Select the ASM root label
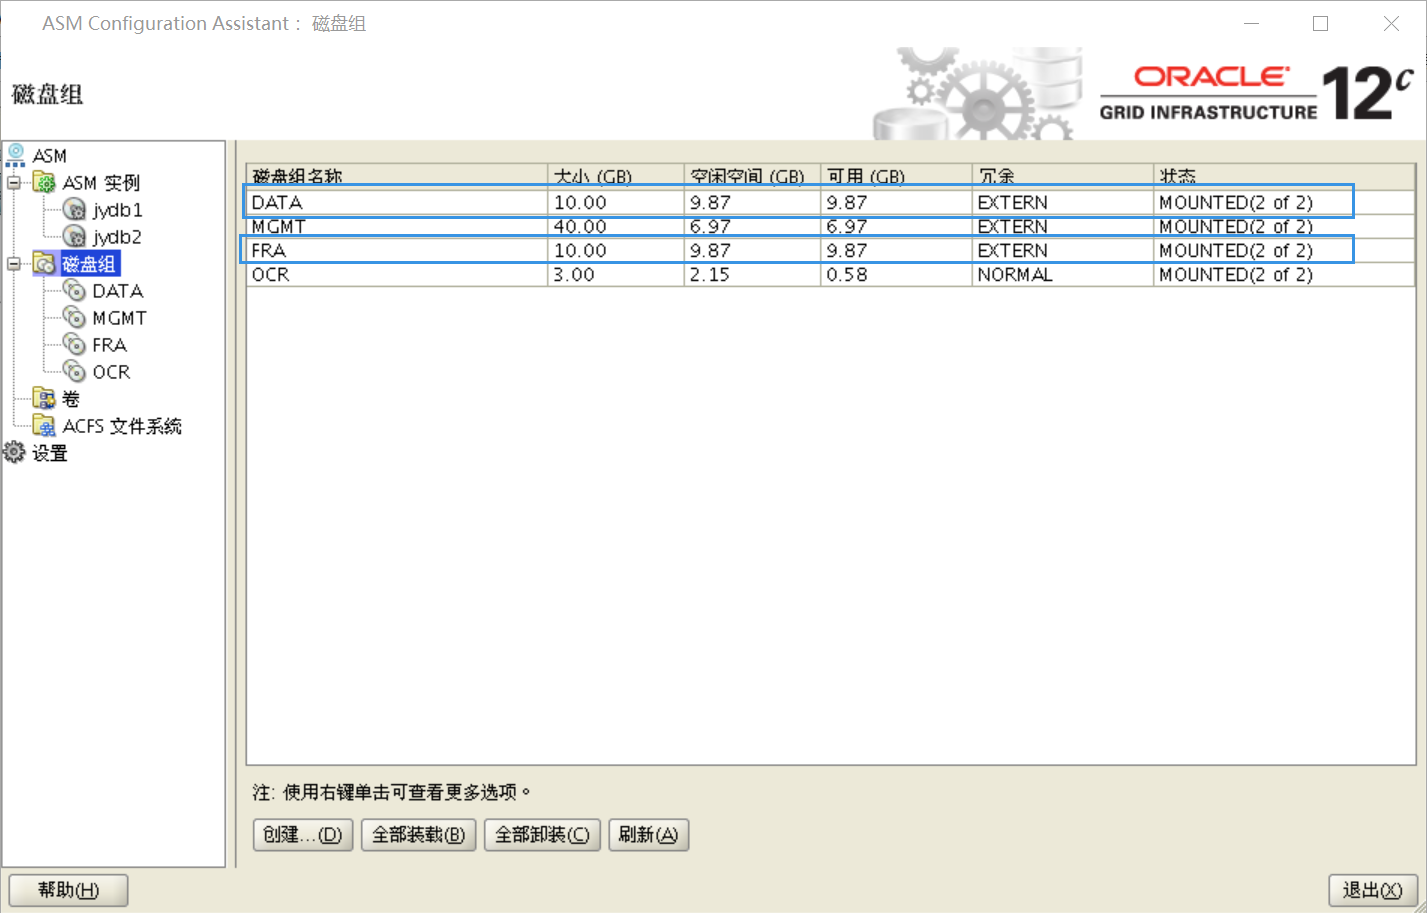The height and width of the screenshot is (913, 1427). tap(49, 156)
